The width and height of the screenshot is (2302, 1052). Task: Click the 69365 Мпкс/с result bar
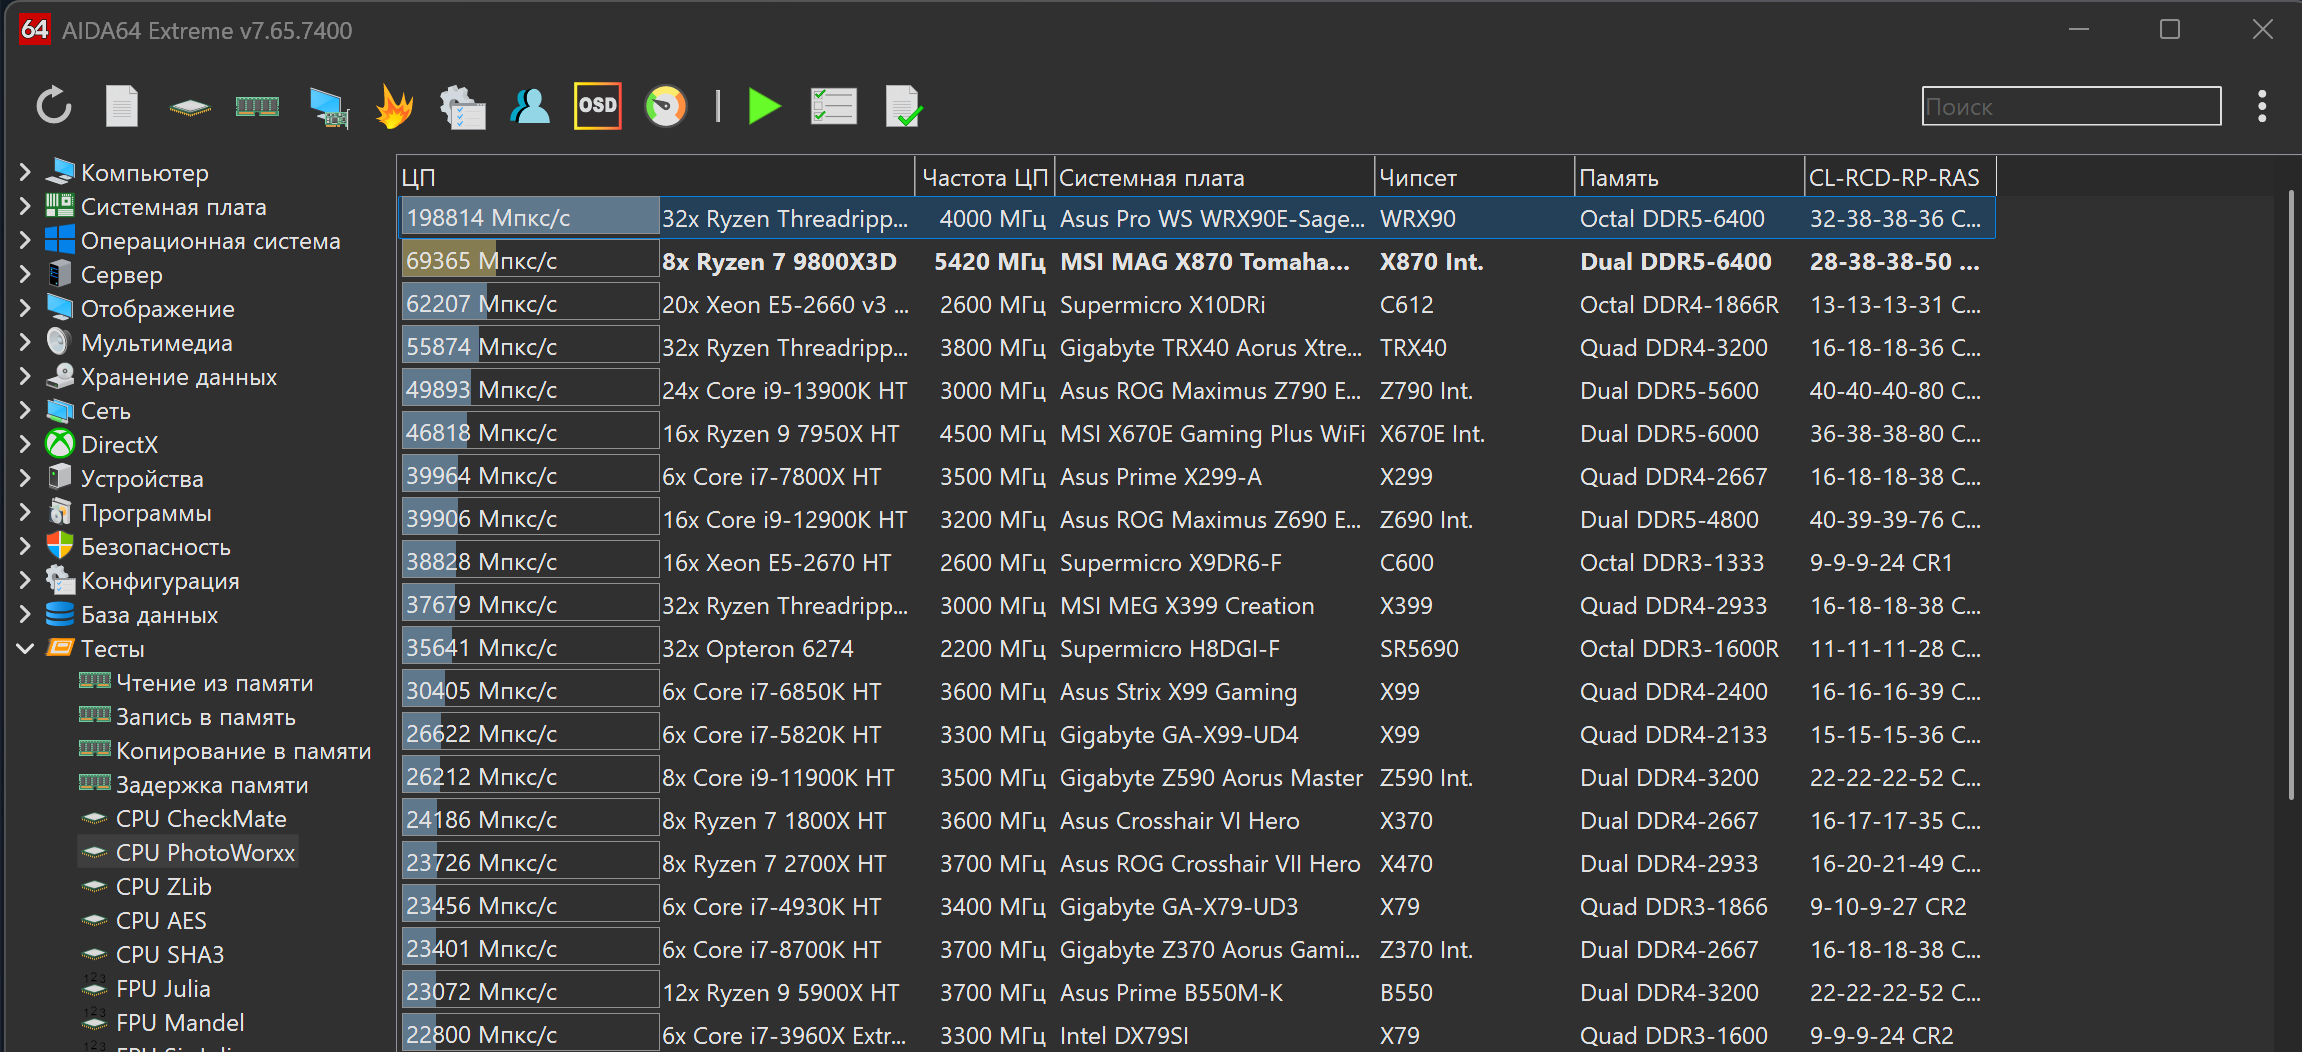(530, 261)
